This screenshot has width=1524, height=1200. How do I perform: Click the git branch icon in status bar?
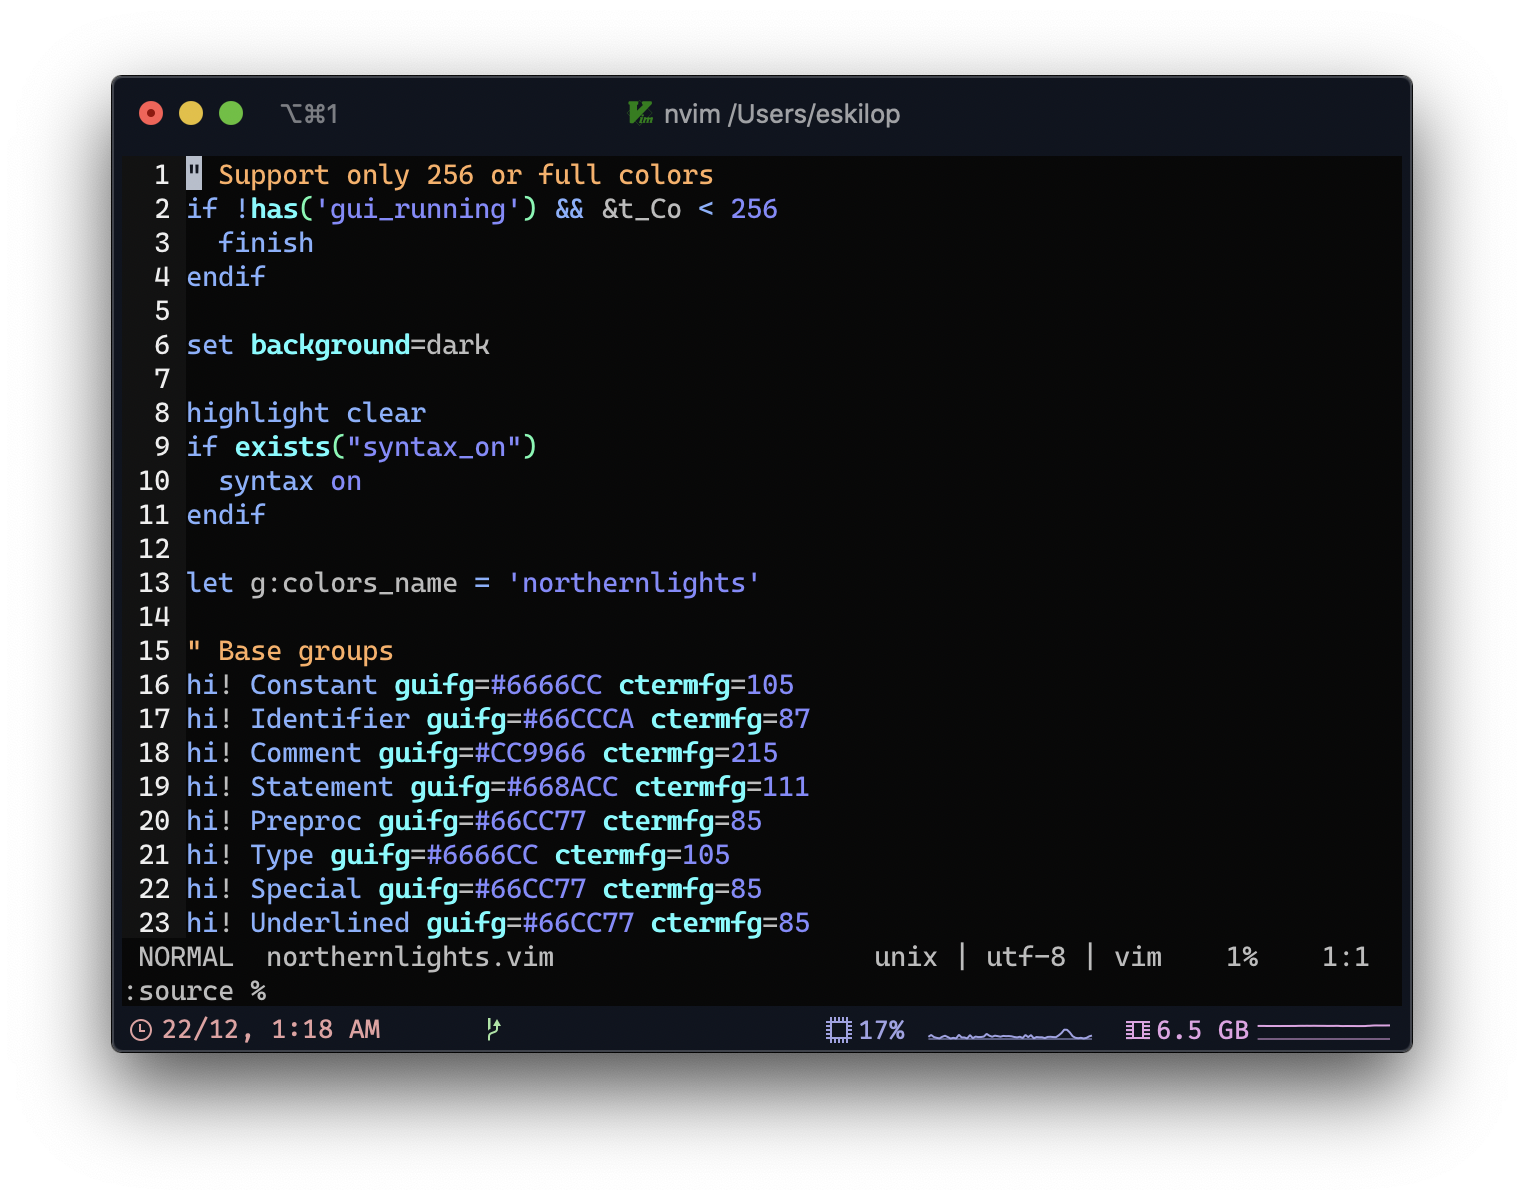click(x=493, y=1029)
